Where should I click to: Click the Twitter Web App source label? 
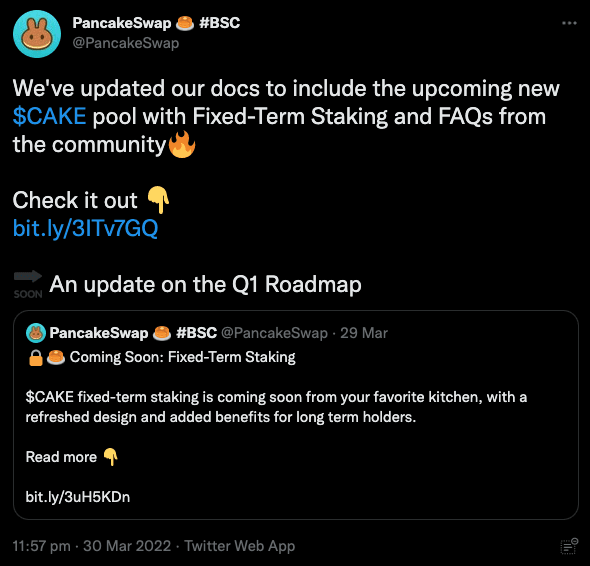click(x=239, y=546)
